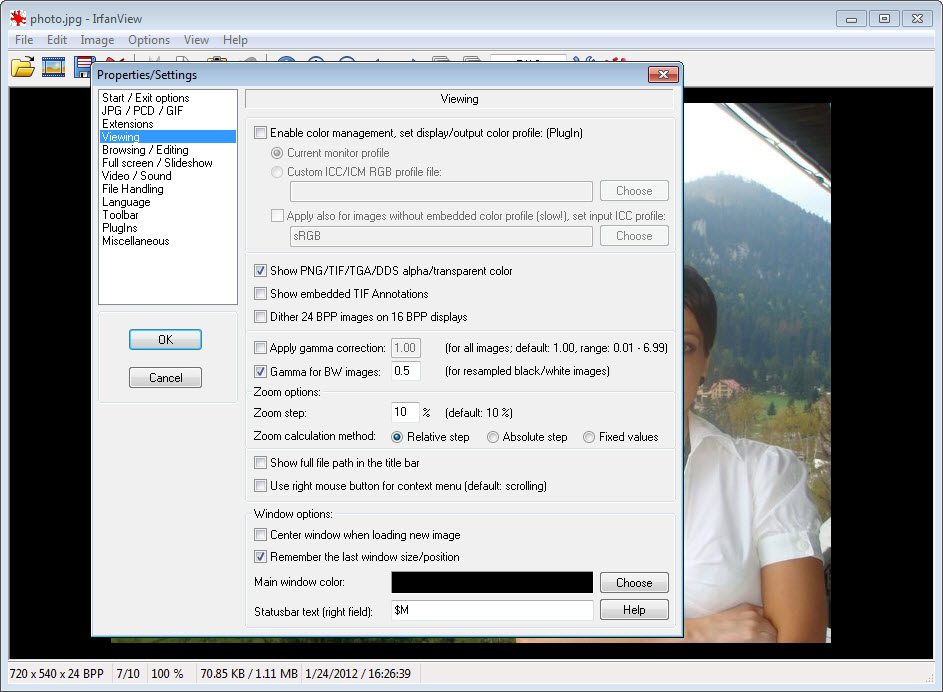The width and height of the screenshot is (943, 692).
Task: Select Fixed values zoom method
Action: [589, 437]
